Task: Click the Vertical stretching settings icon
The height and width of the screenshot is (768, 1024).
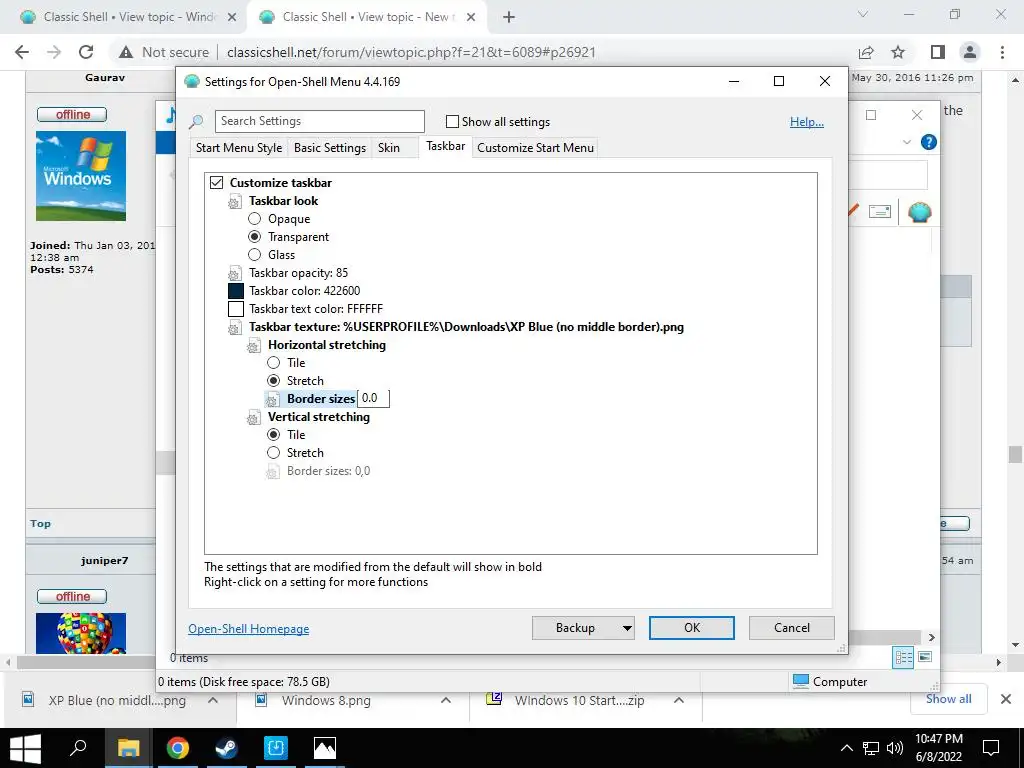Action: pyautogui.click(x=253, y=417)
